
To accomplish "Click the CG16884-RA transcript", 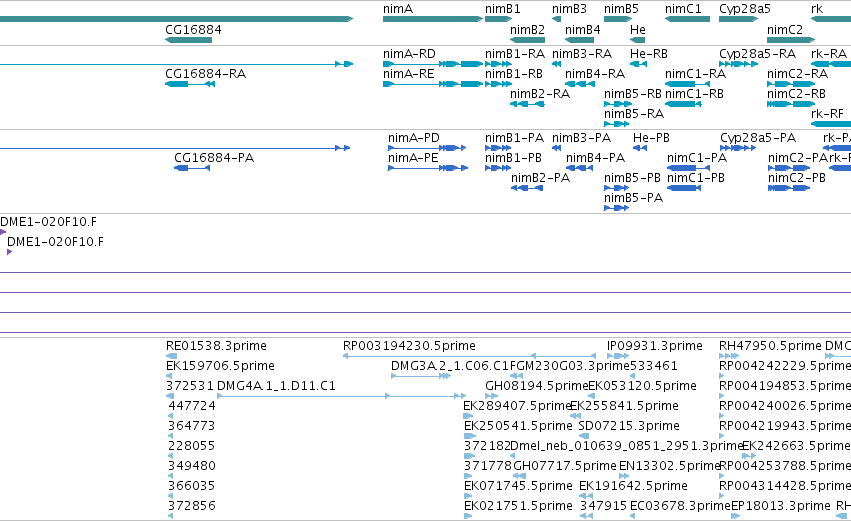I will (190, 84).
